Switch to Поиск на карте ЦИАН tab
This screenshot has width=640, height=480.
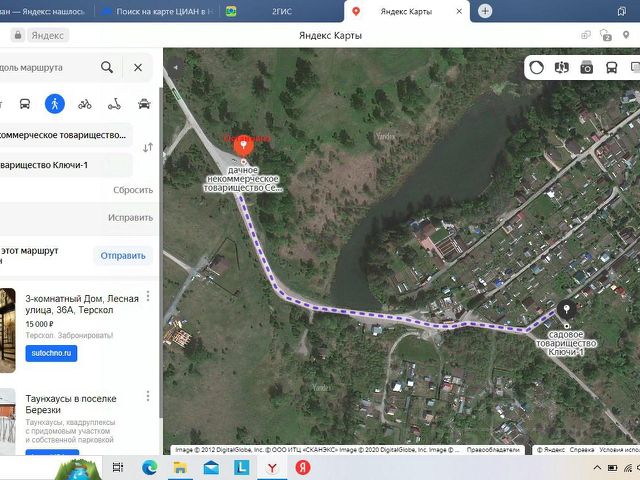(158, 11)
